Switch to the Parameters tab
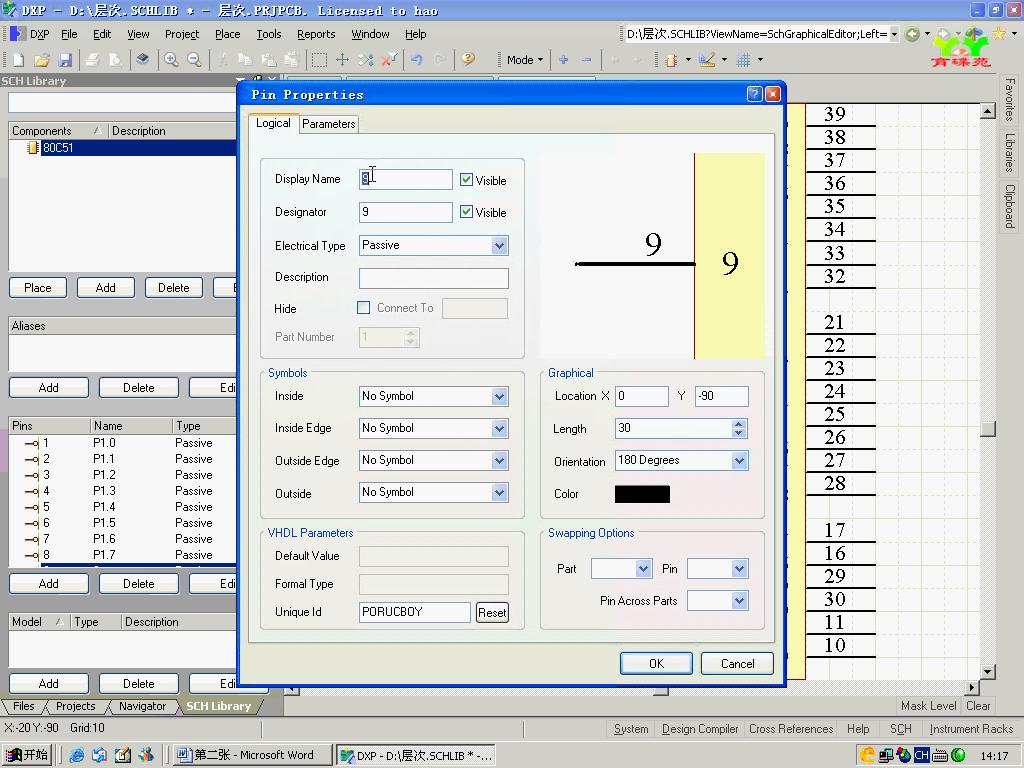This screenshot has width=1024, height=768. point(328,123)
